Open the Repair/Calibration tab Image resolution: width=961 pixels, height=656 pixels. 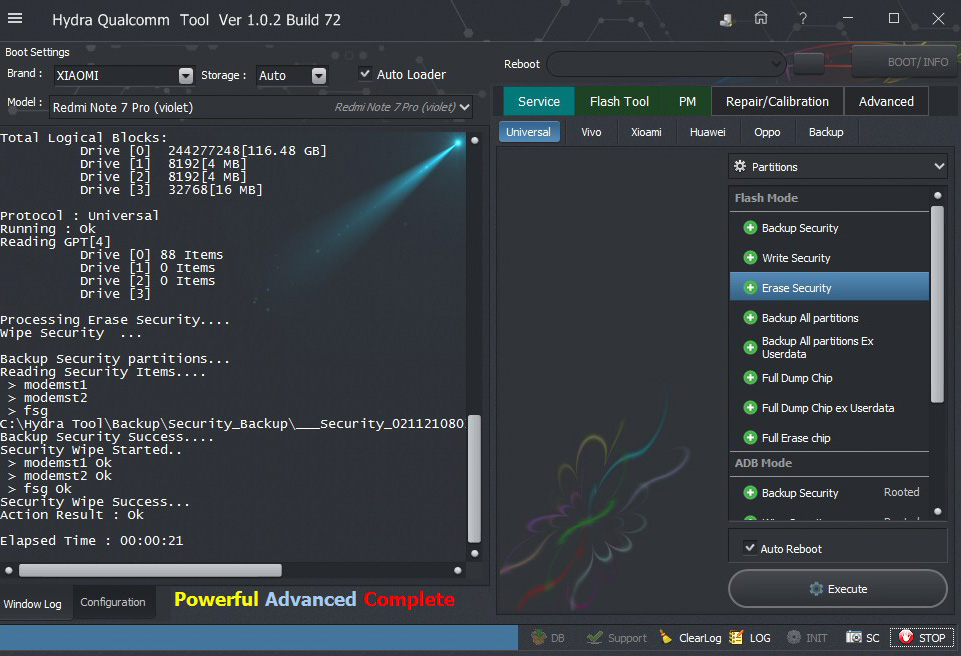(x=777, y=101)
